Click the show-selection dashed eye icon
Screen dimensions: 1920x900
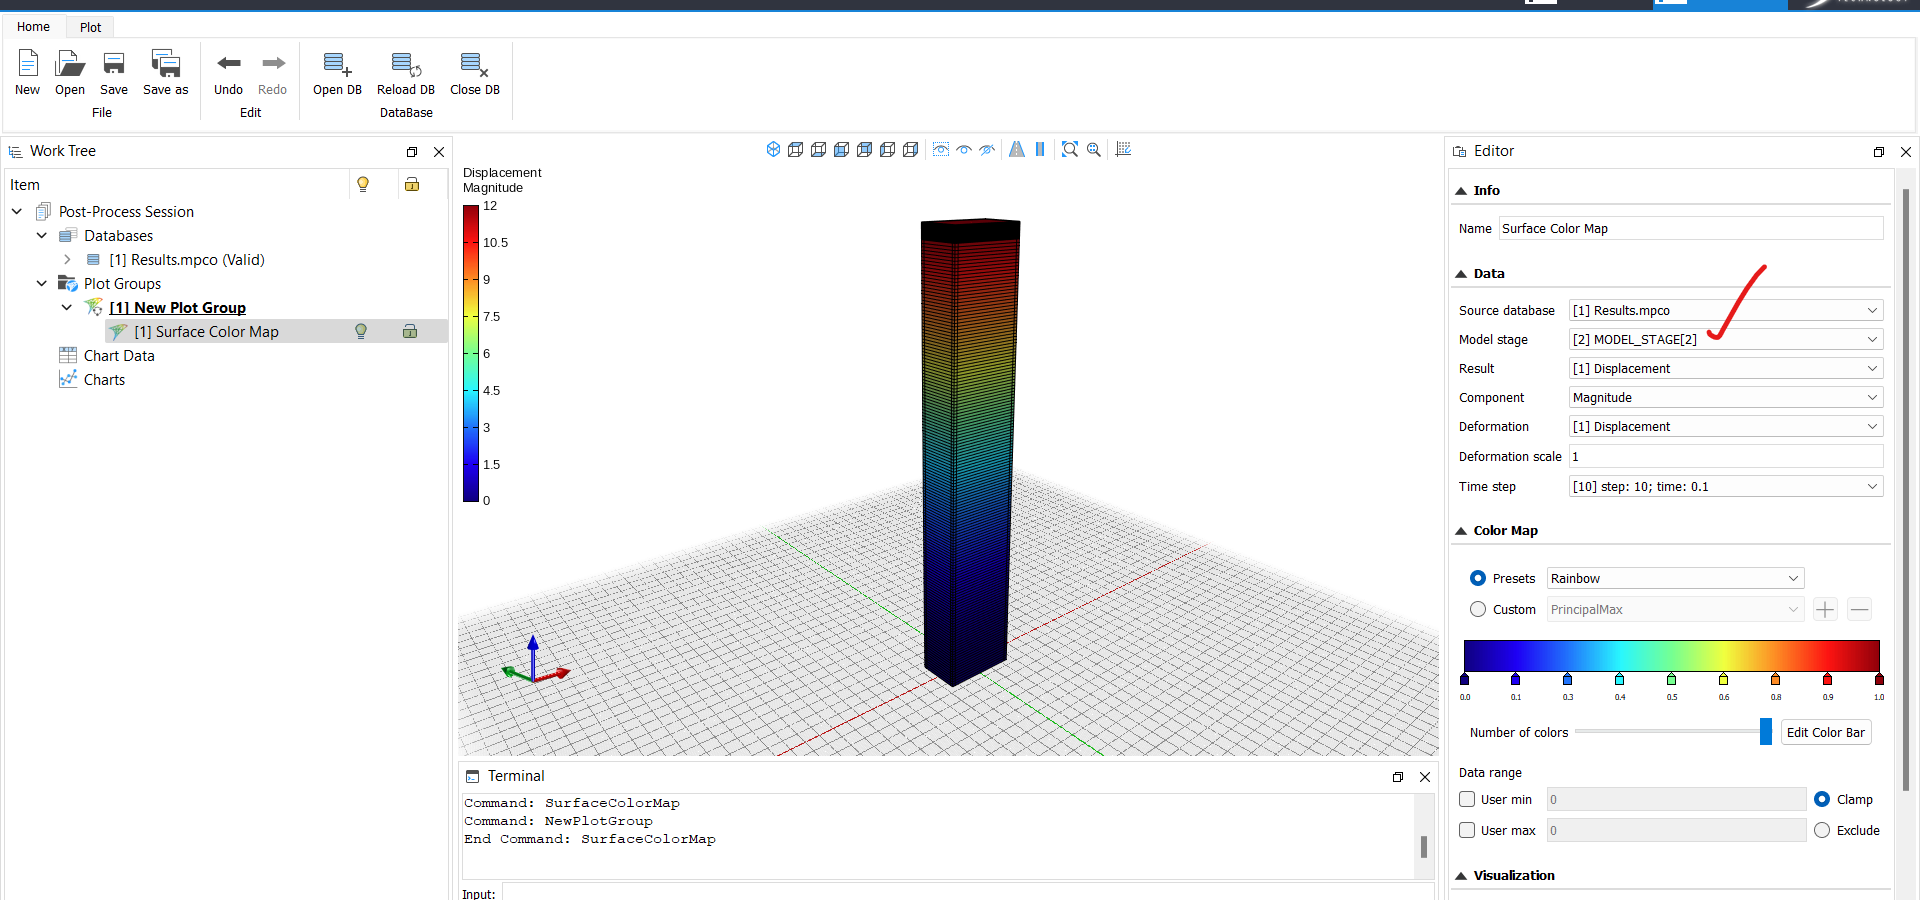[x=941, y=149]
